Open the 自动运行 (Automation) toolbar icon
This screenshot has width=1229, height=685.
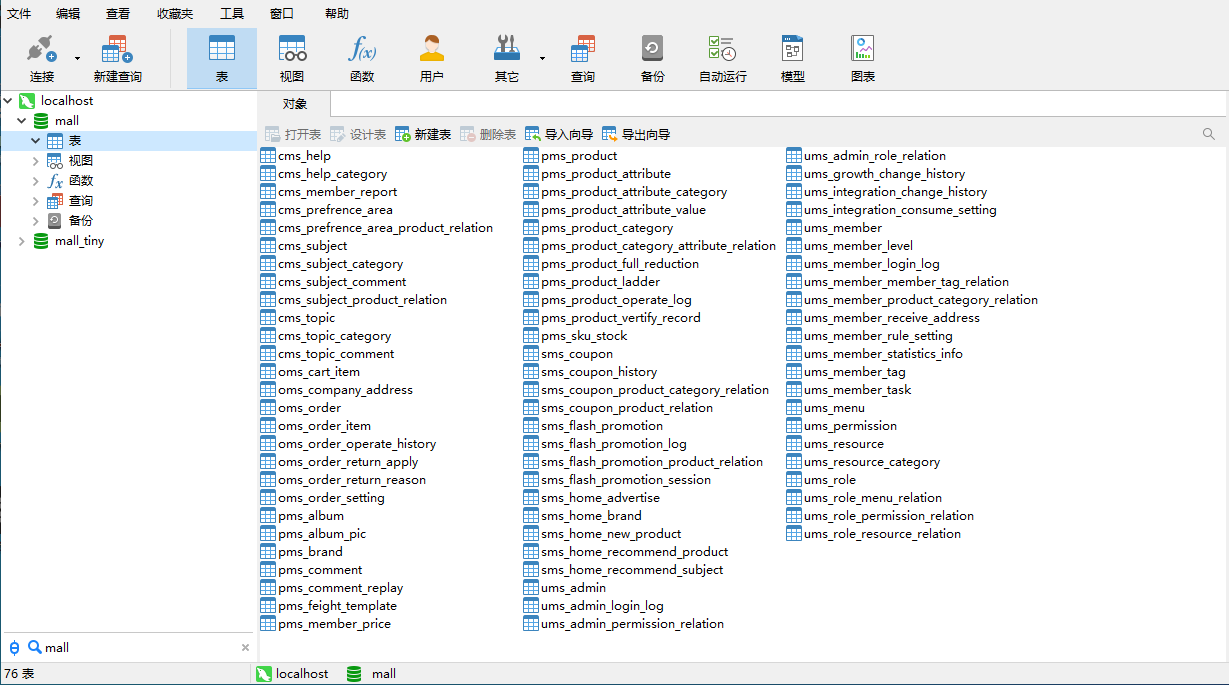click(x=722, y=58)
